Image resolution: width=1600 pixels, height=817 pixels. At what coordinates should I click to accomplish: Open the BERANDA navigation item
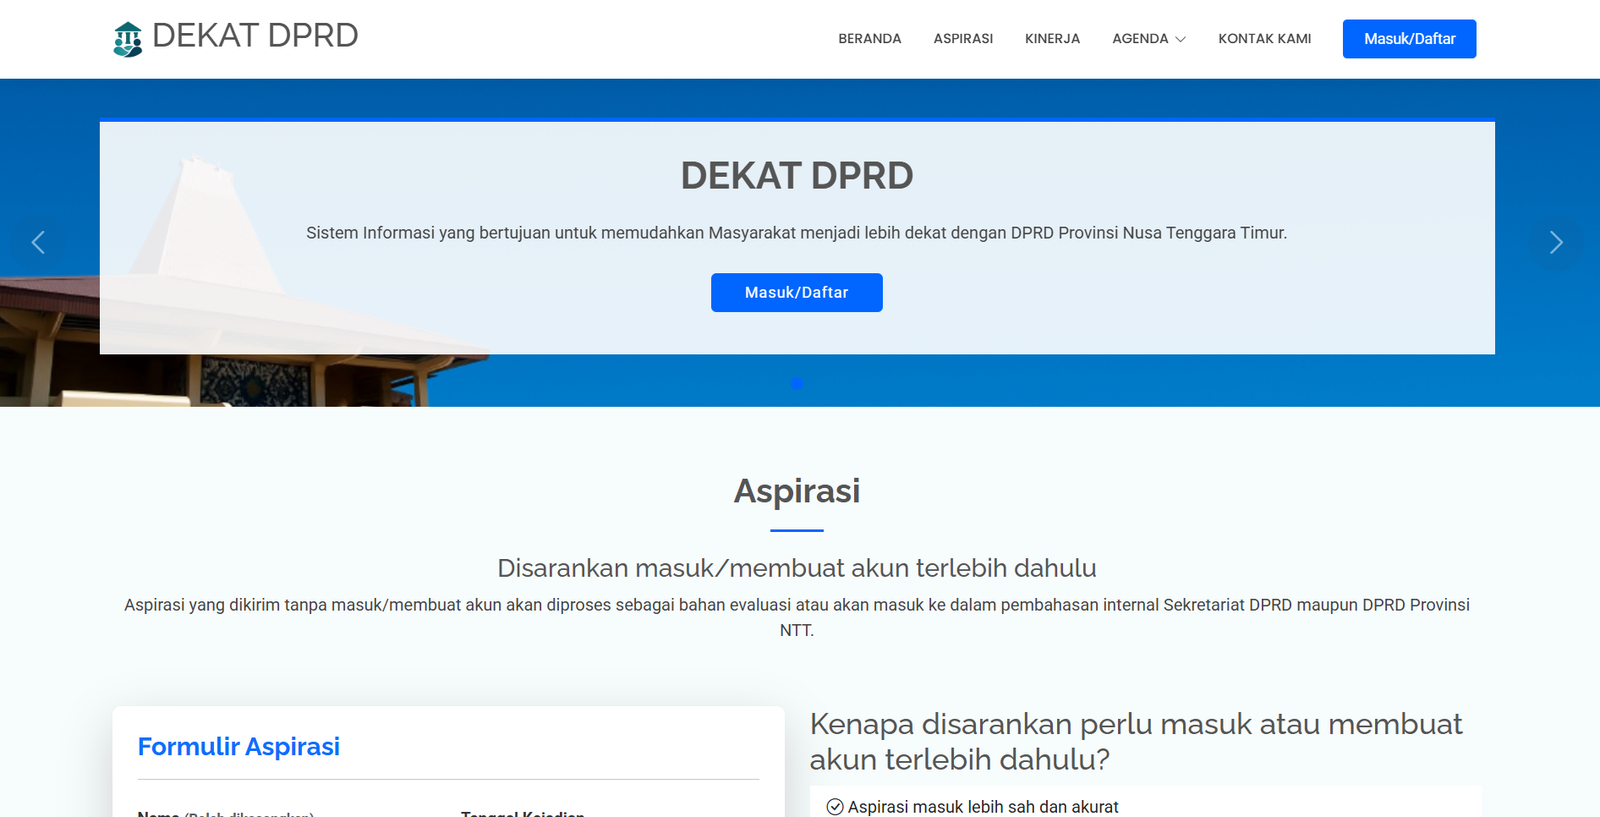click(x=869, y=39)
